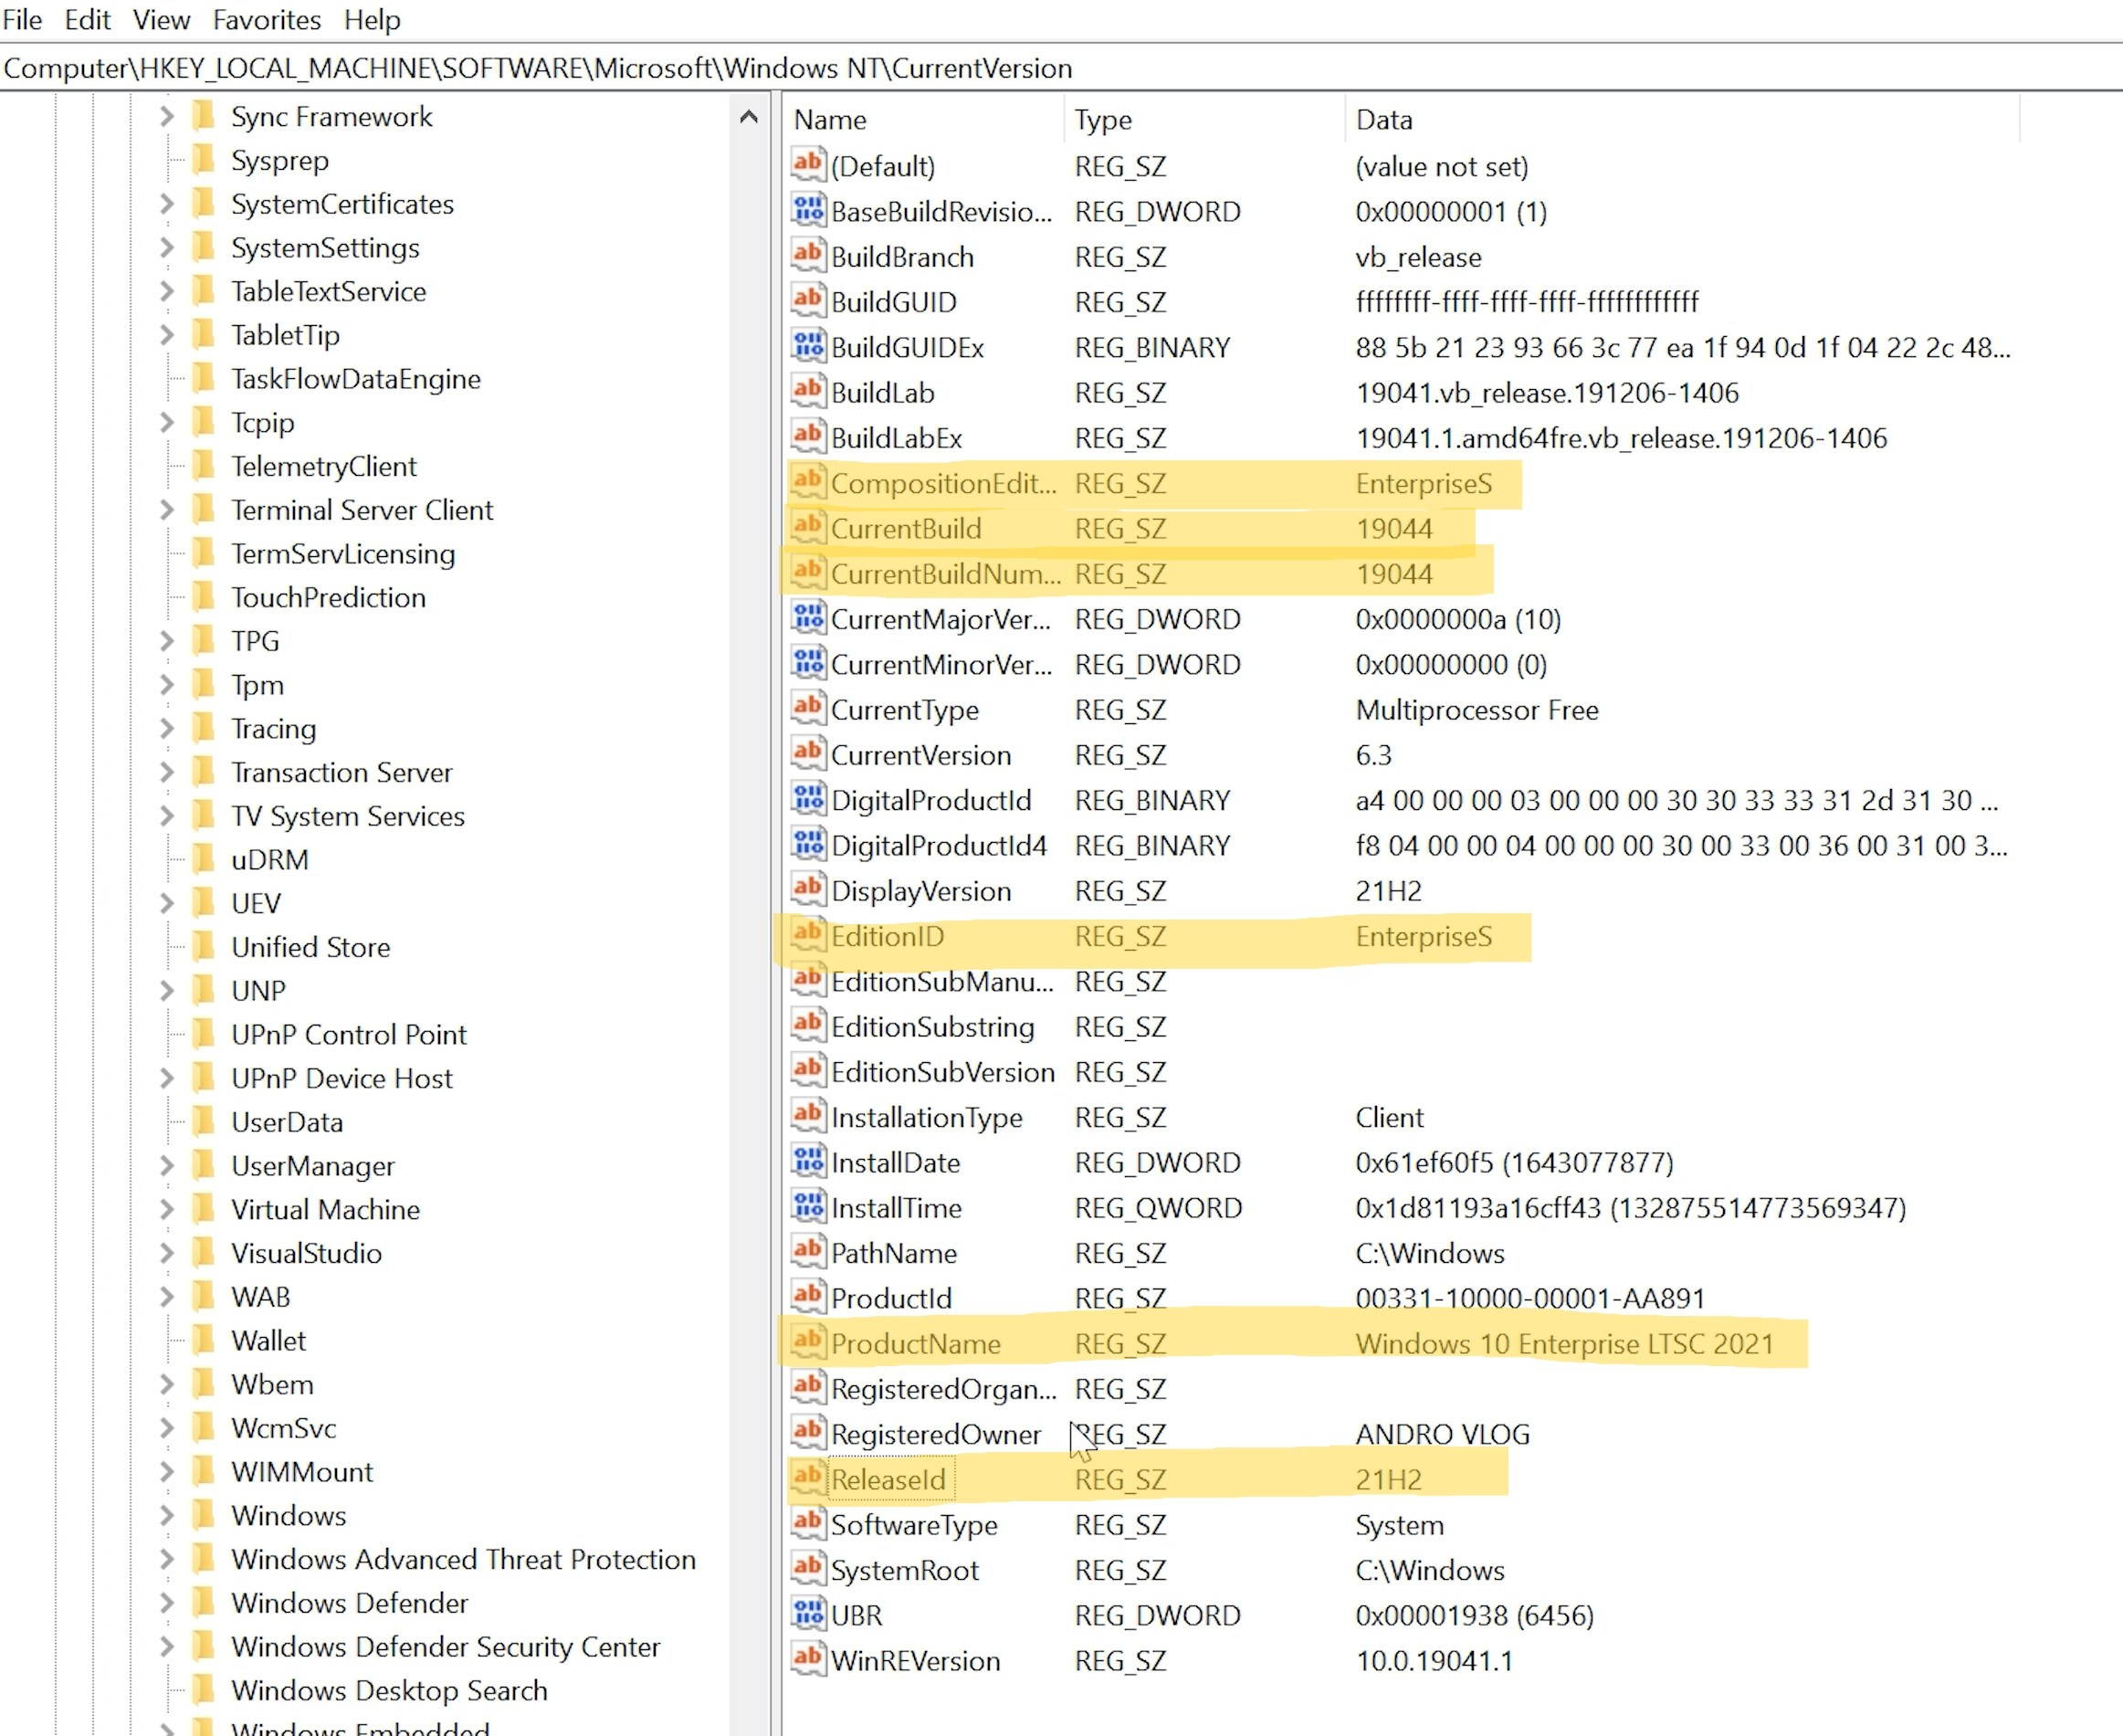Click the Windows Defender folder icon
2123x1736 pixels.
pos(204,1602)
